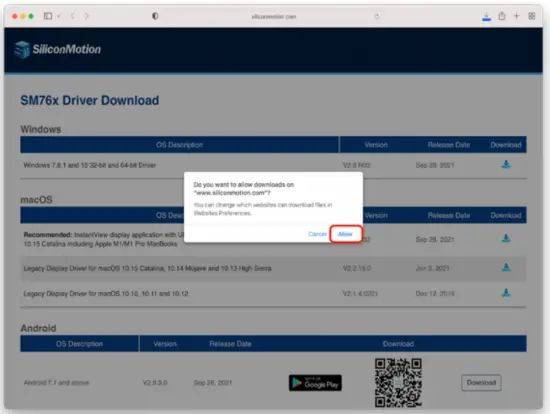
Task: Click the Android 7.1 and above text
Action: click(56, 382)
